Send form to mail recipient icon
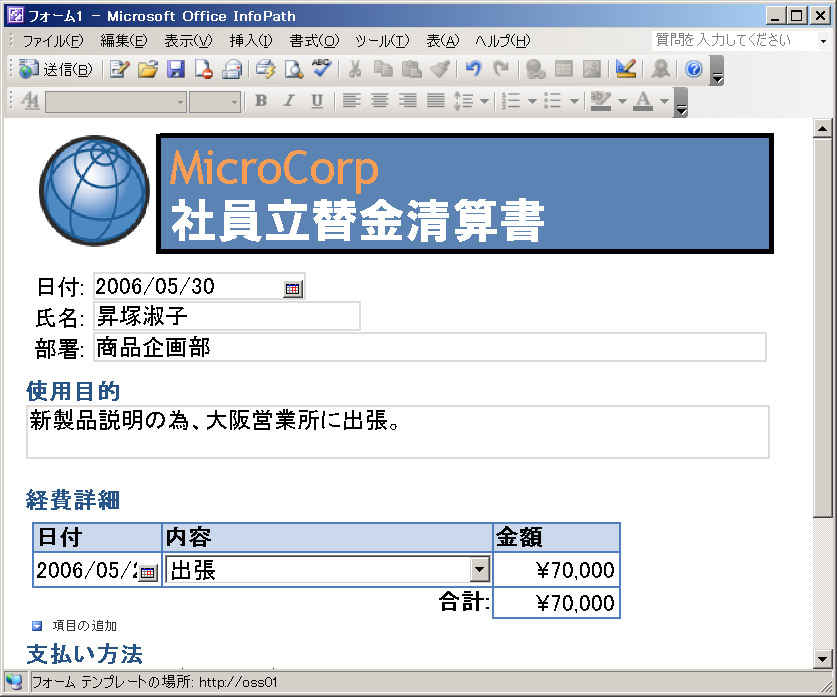Image resolution: width=837 pixels, height=697 pixels. (232, 69)
